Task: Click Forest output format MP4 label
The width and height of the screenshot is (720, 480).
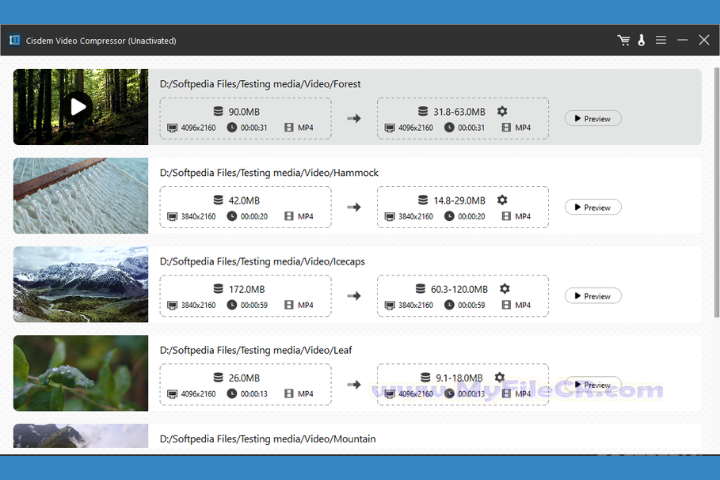Action: (x=523, y=128)
